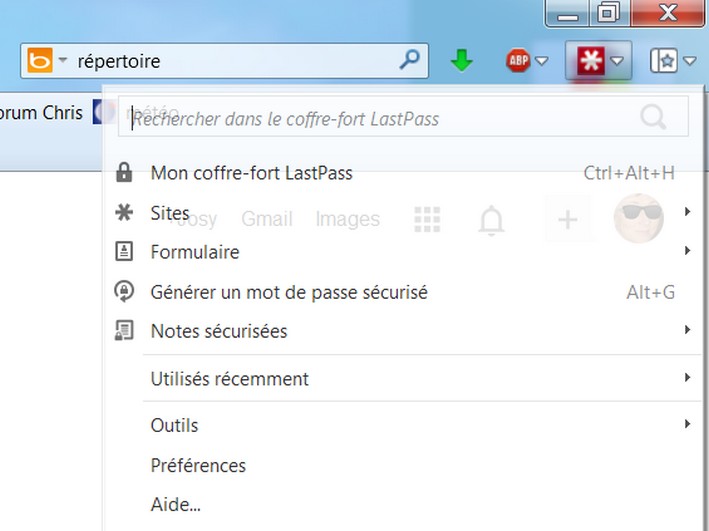
Task: Click the padlock icon beside Mon coffre-fort
Action: pos(124,172)
